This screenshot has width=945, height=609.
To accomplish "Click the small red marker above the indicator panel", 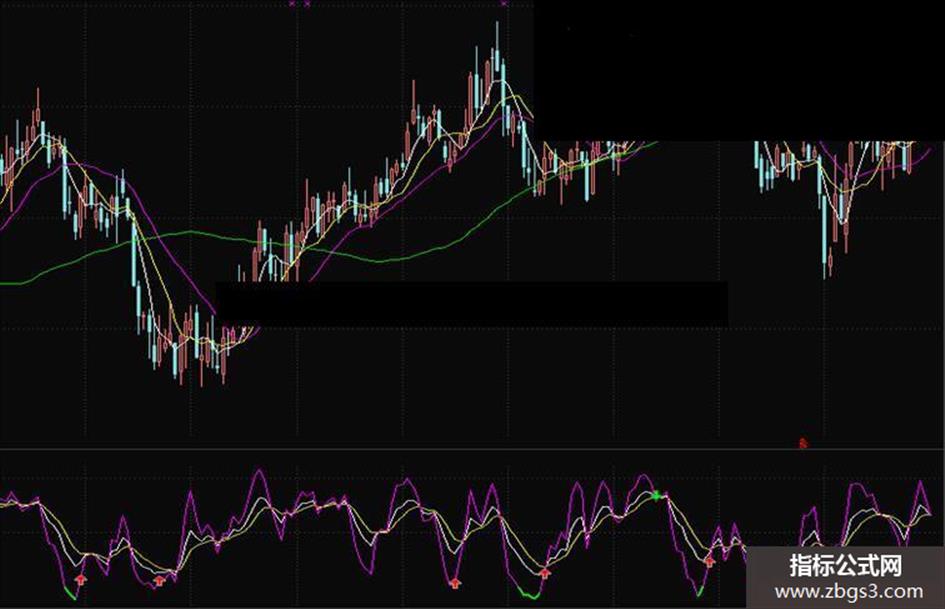I will coord(803,443).
